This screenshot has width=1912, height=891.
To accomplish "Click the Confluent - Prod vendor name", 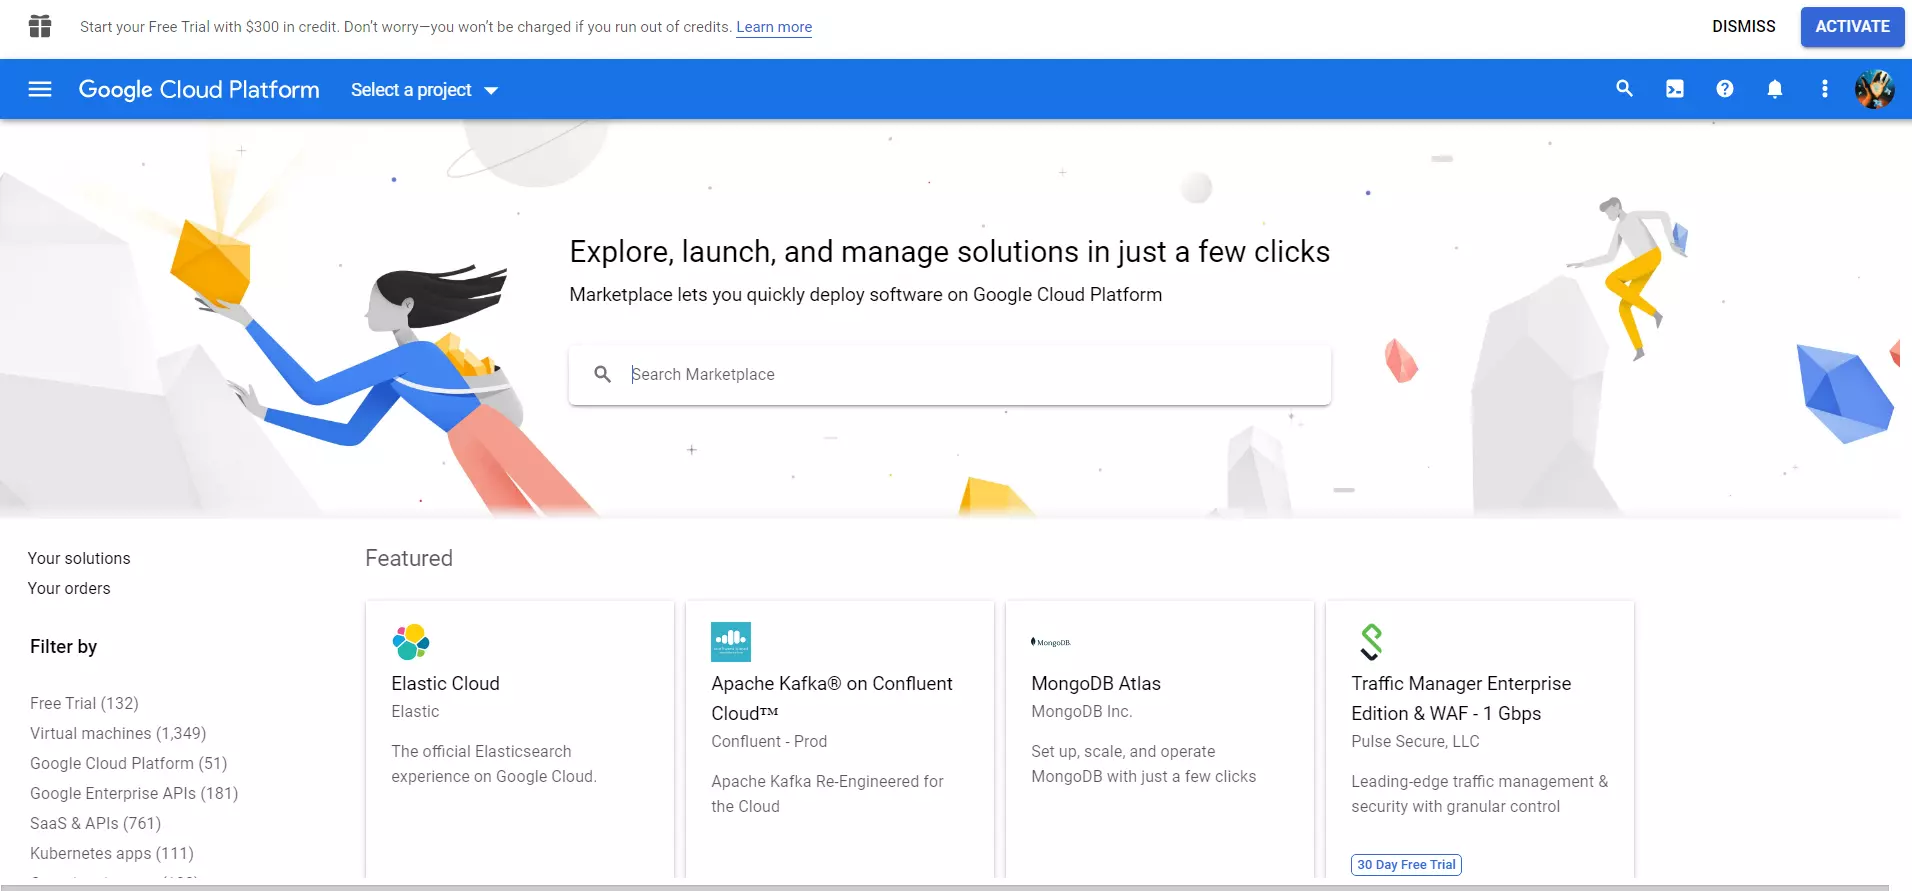I will tap(769, 741).
